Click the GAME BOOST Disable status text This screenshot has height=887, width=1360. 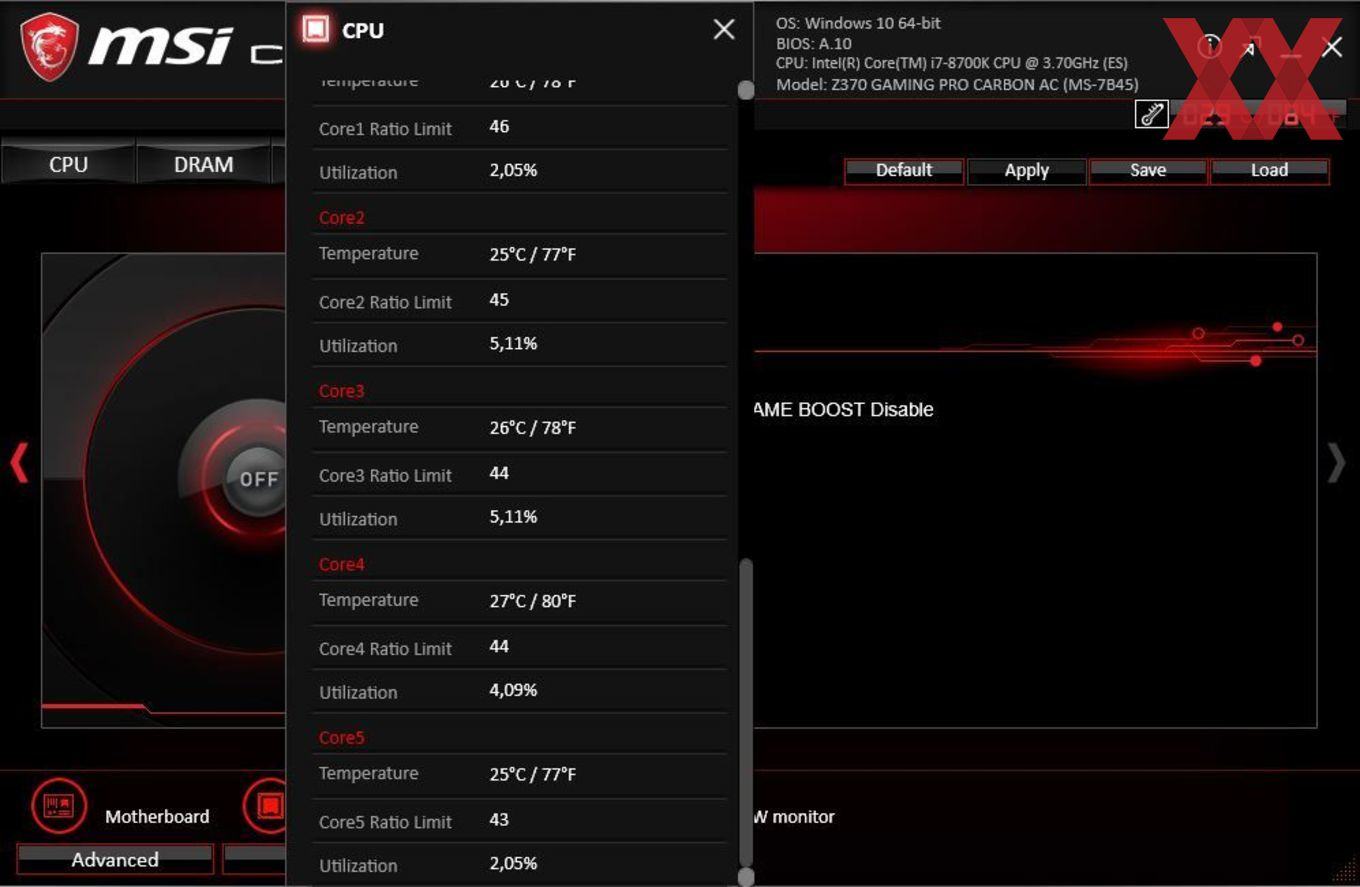(843, 410)
